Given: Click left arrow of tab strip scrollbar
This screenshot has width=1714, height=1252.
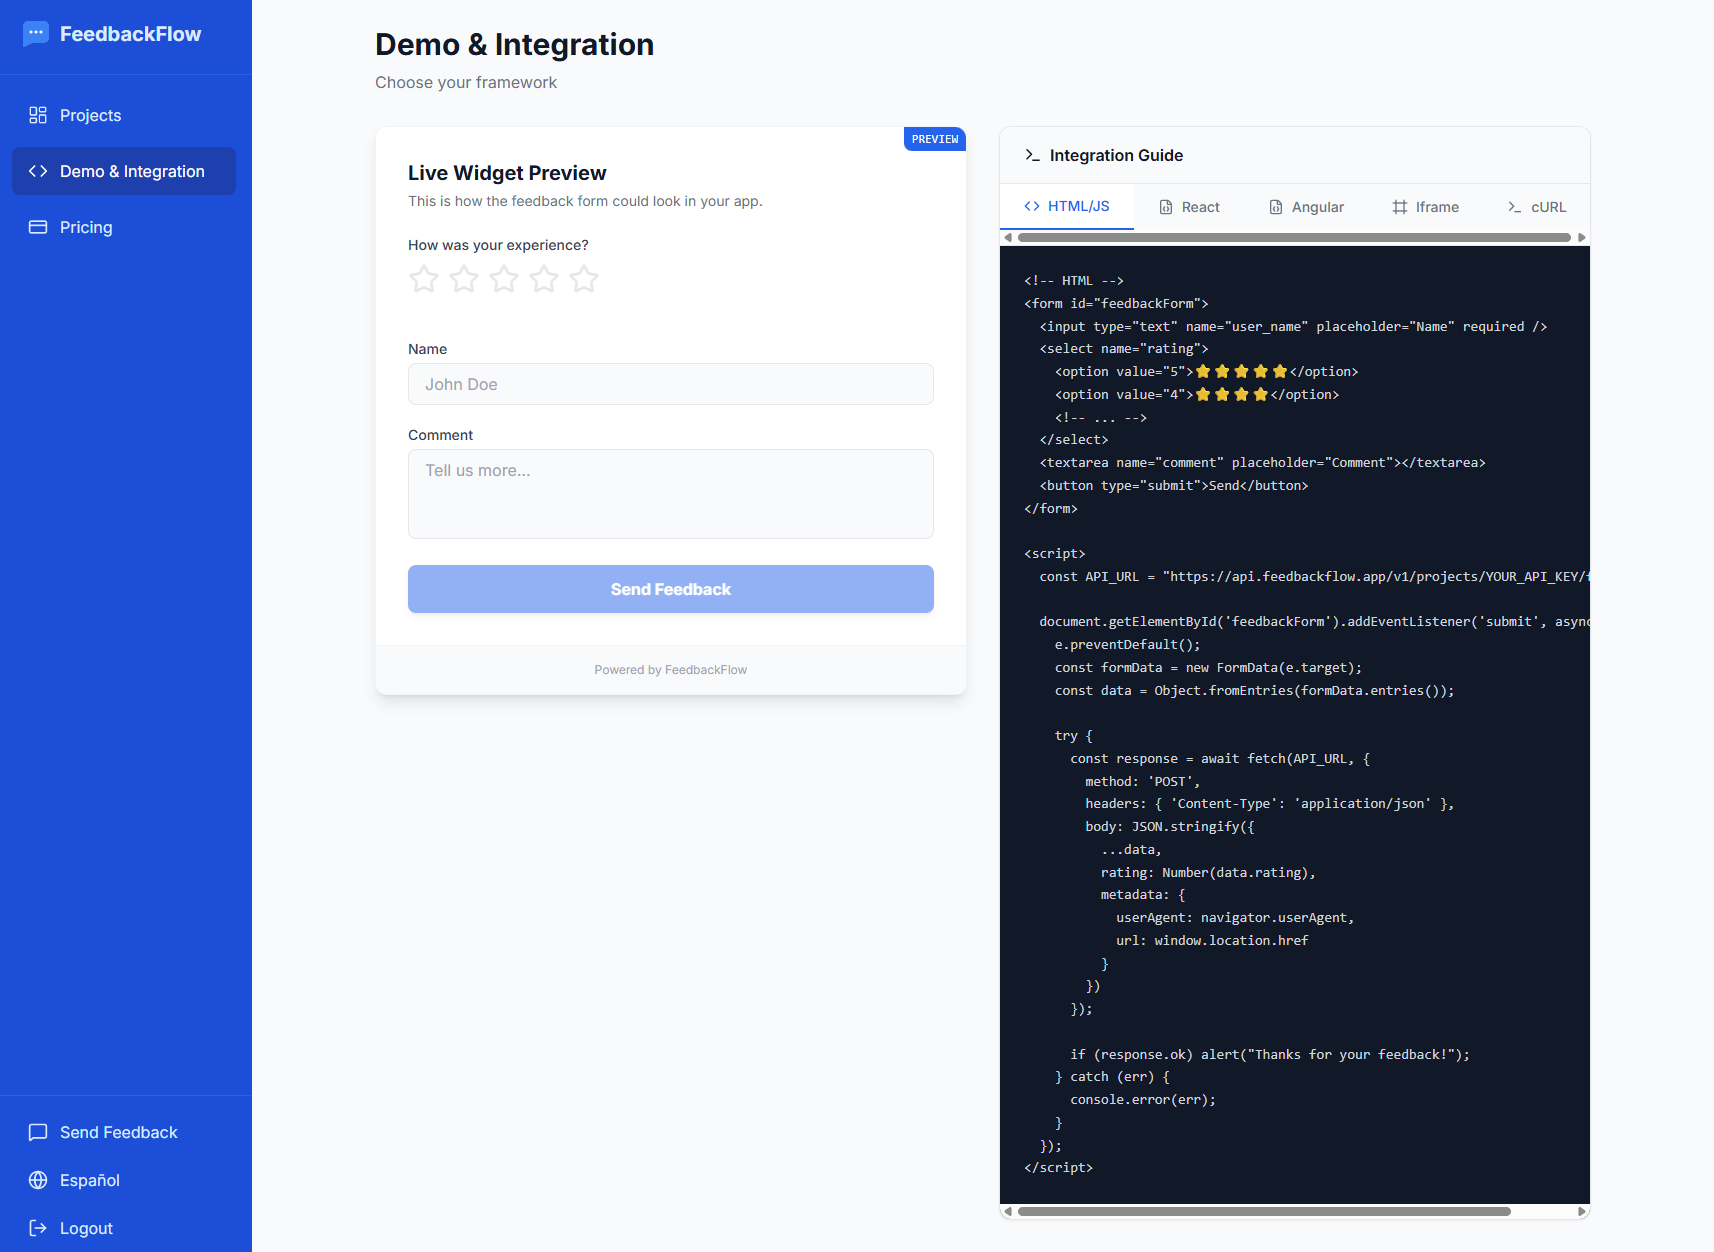Looking at the screenshot, I should click(1008, 237).
